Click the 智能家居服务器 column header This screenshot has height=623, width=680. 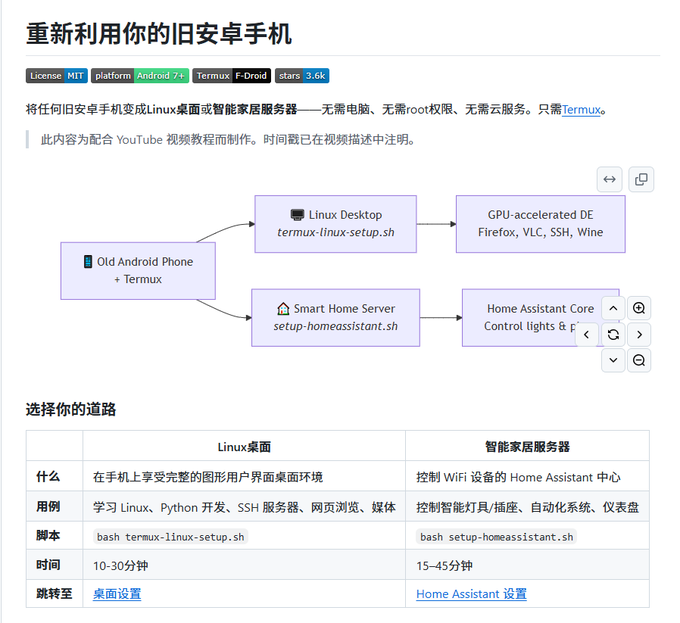click(527, 447)
